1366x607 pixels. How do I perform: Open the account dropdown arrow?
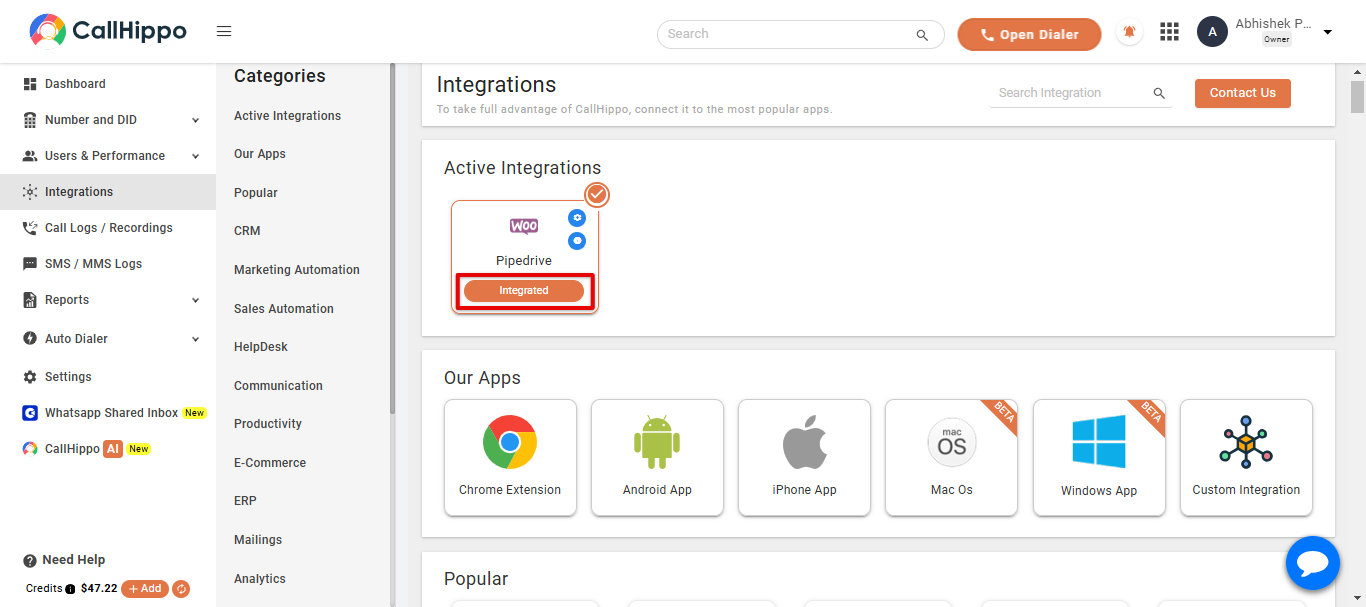click(x=1328, y=33)
